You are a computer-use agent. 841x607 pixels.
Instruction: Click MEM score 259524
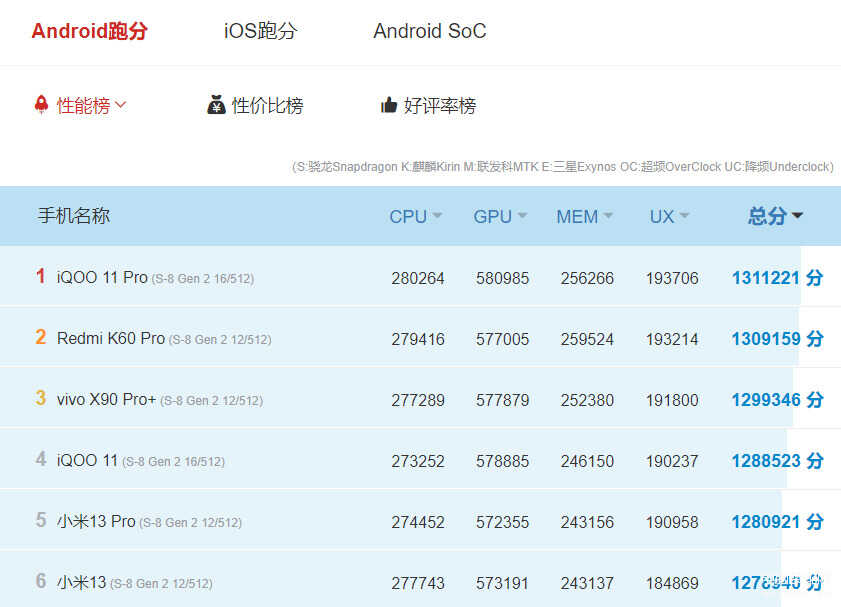click(x=587, y=339)
